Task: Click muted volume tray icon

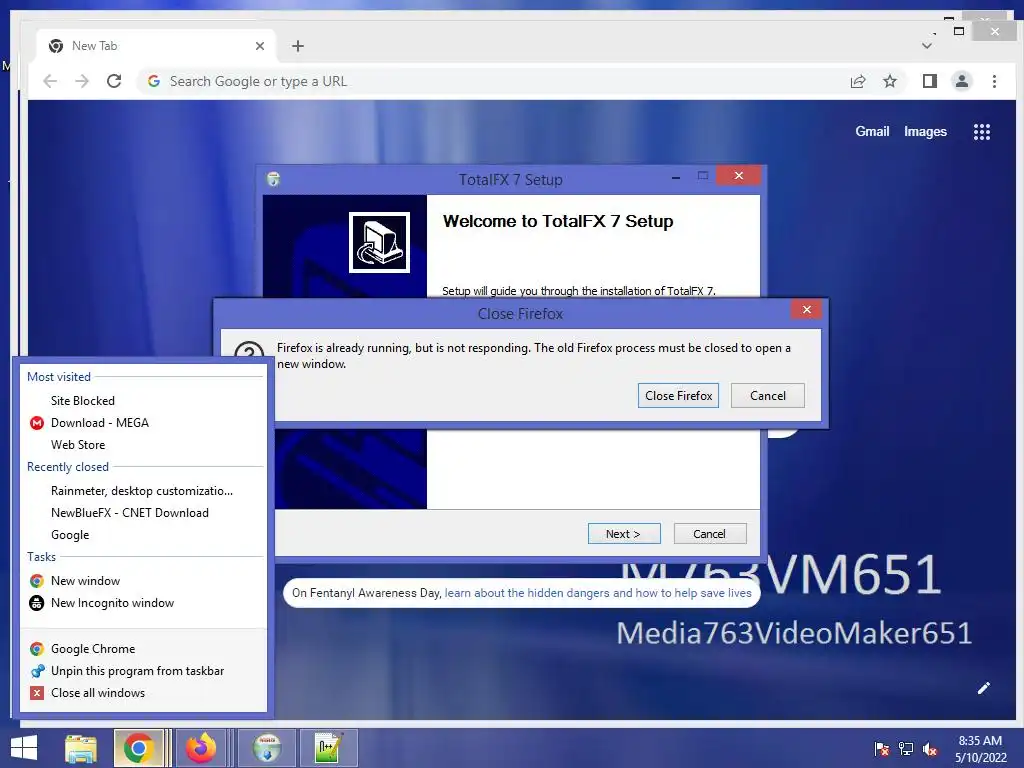Action: coord(930,748)
